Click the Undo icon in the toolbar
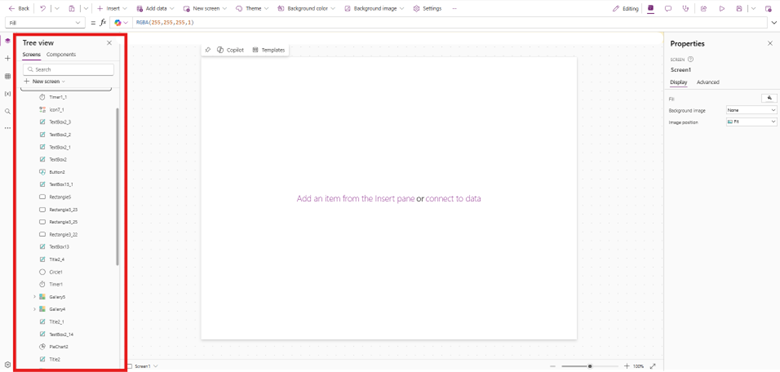This screenshot has width=780, height=372. (x=43, y=8)
